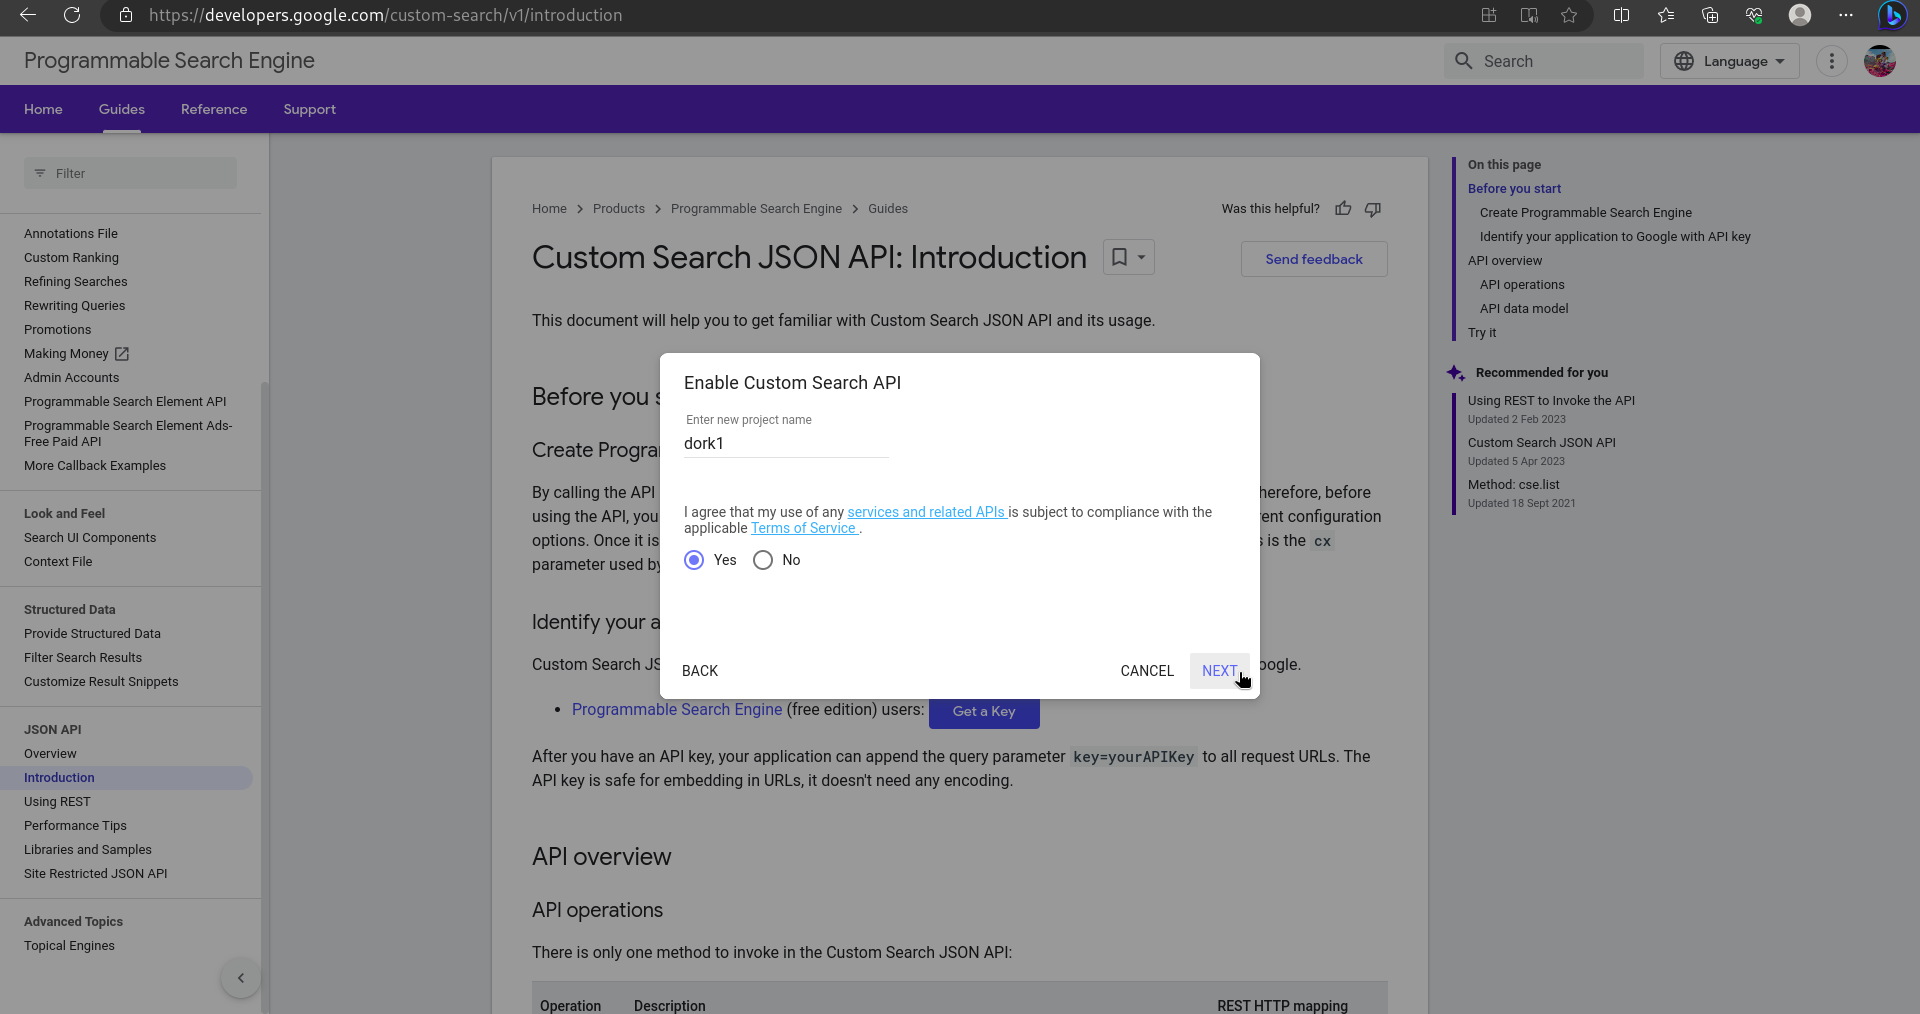1920x1014 pixels.
Task: Click the sidebar Filter field
Action: click(x=130, y=173)
